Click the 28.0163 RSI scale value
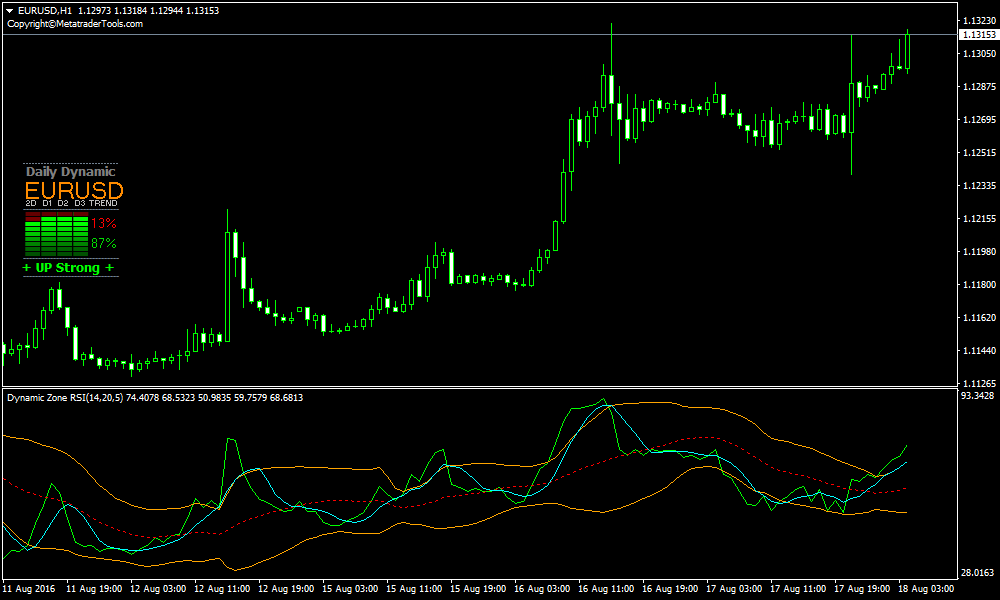The width and height of the screenshot is (1000, 600). [x=977, y=573]
